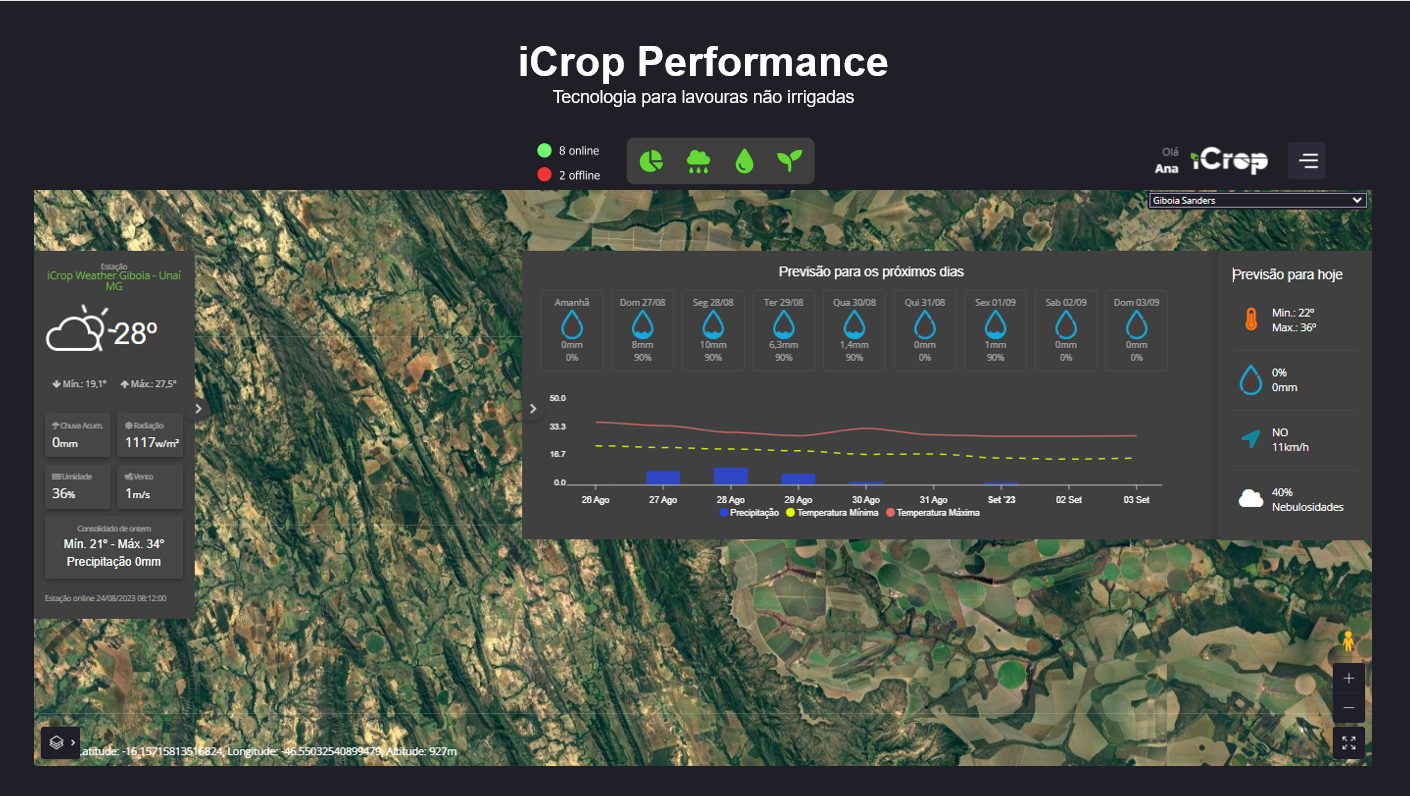The width and height of the screenshot is (1410, 796).
Task: Click the yellow Street View pegman
Action: coord(1348,641)
